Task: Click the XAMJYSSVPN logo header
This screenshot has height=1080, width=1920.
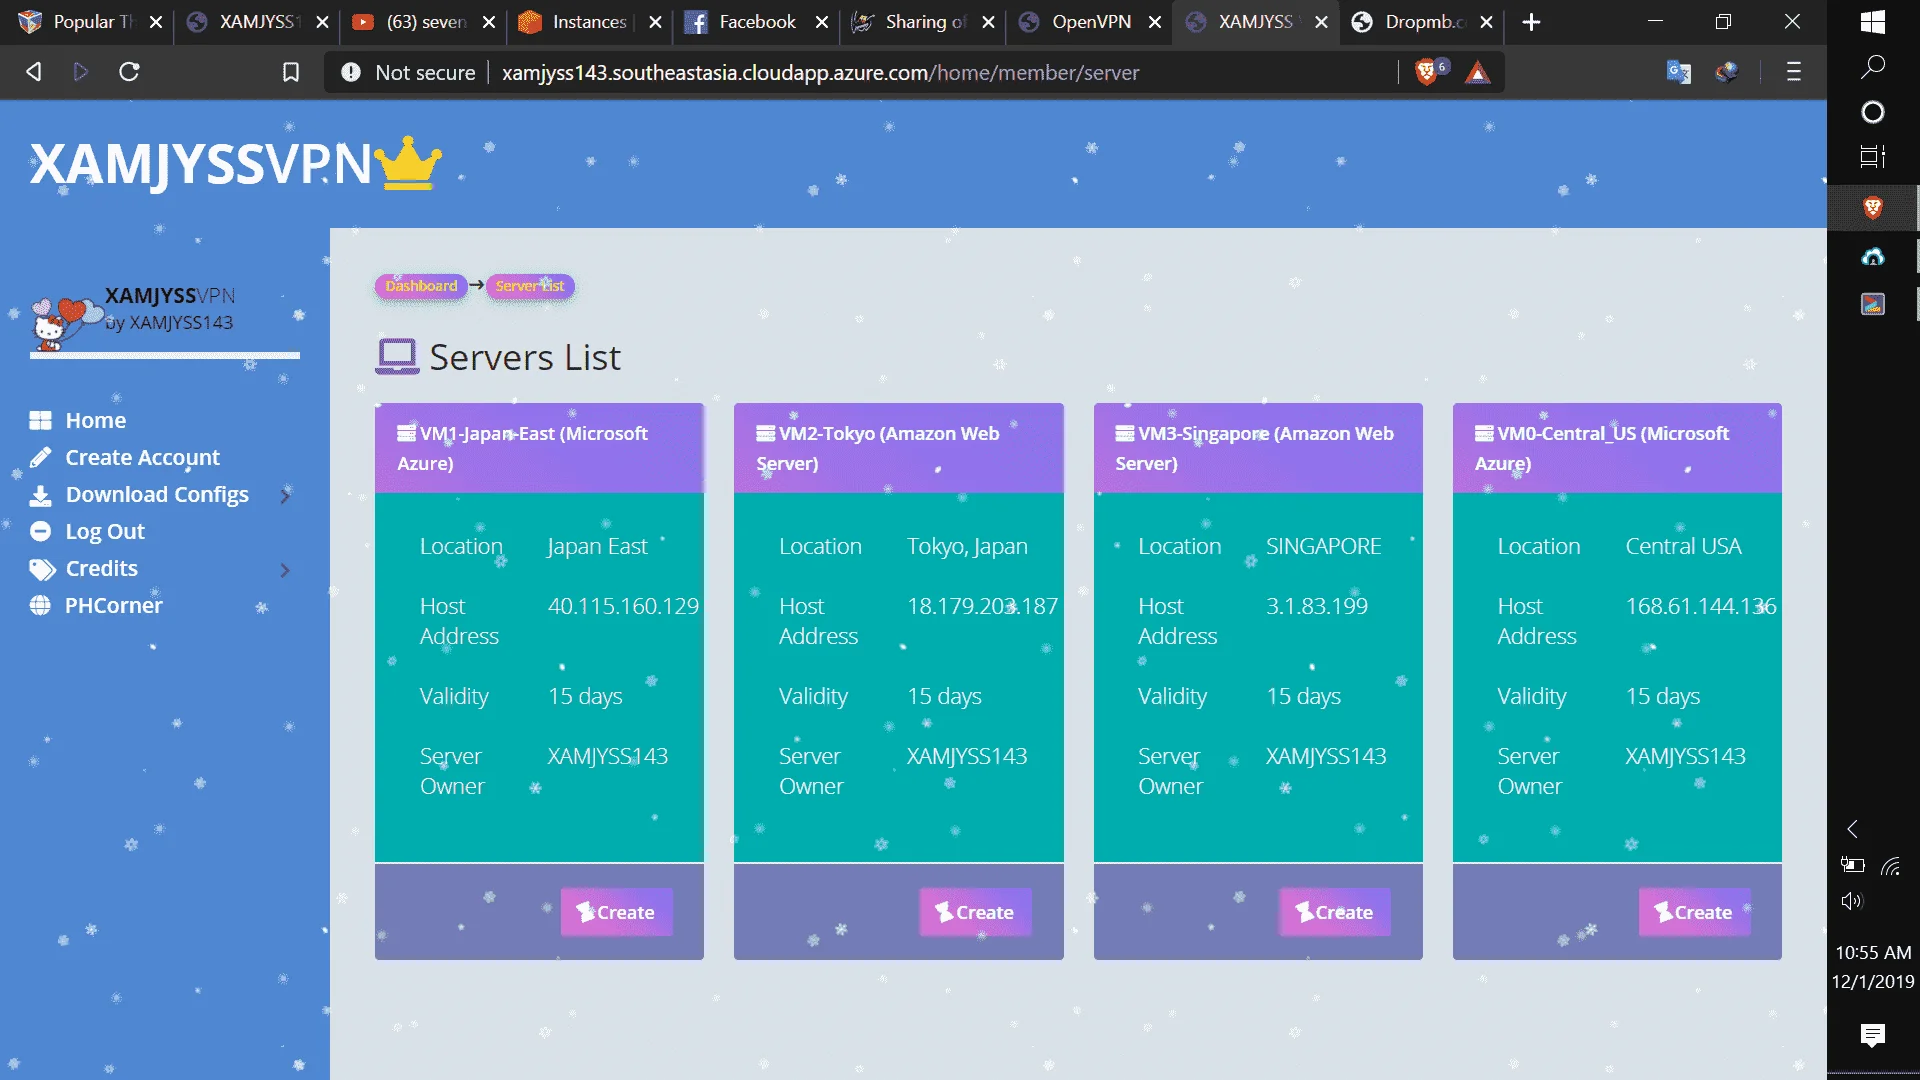Action: click(236, 163)
